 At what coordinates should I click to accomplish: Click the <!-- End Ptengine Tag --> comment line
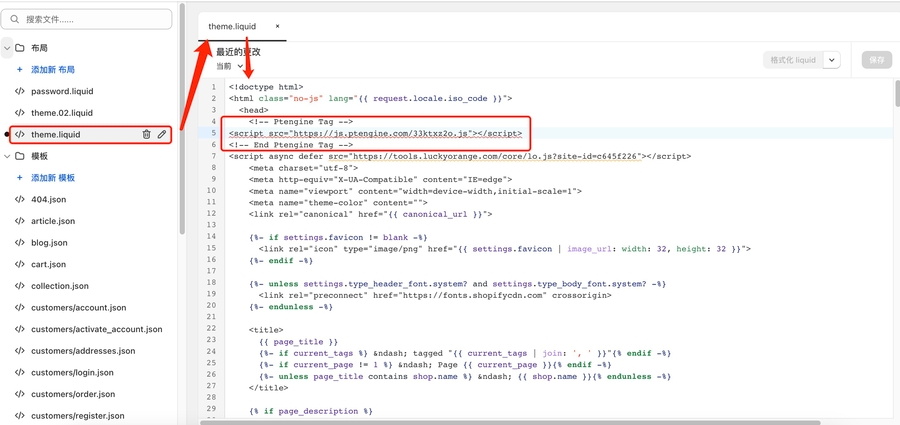289,145
